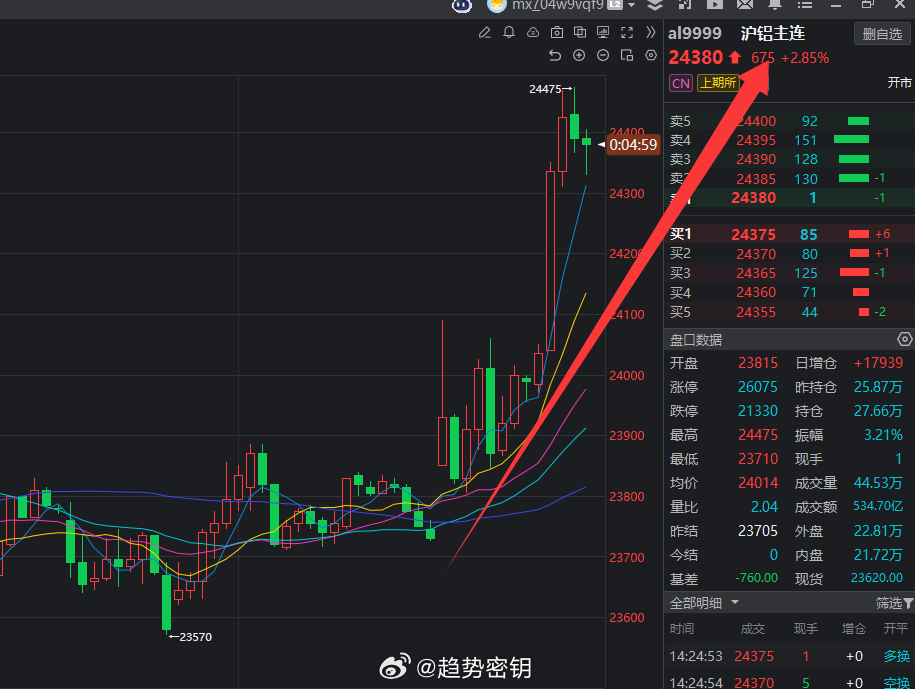Zoom out of the chart with the minus icon
The height and width of the screenshot is (689, 915).
(x=602, y=55)
